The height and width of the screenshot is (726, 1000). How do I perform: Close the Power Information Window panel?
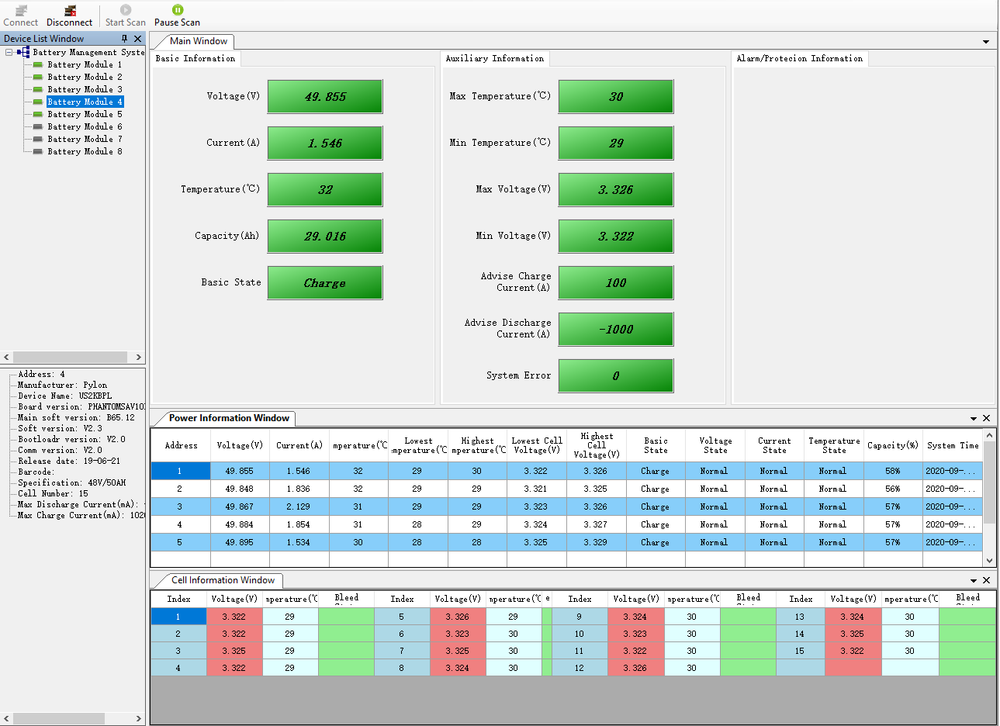click(987, 419)
